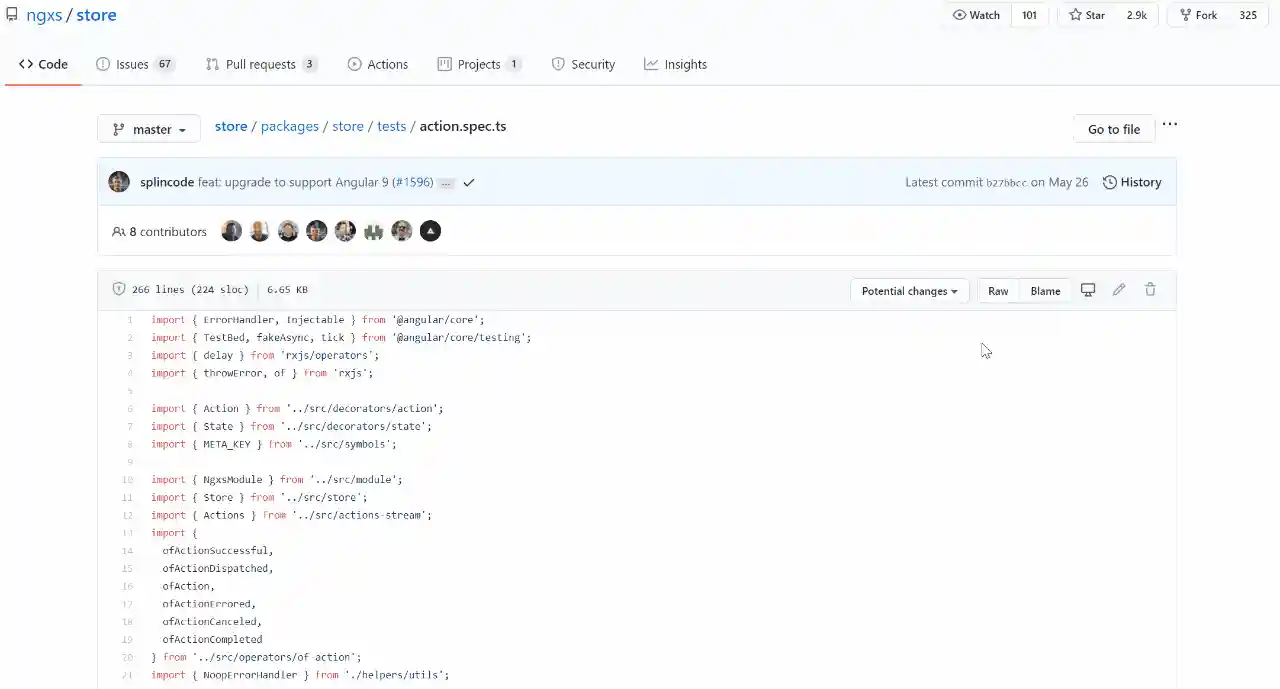This screenshot has height=689, width=1280.
Task: Star the repository
Action: click(1086, 15)
